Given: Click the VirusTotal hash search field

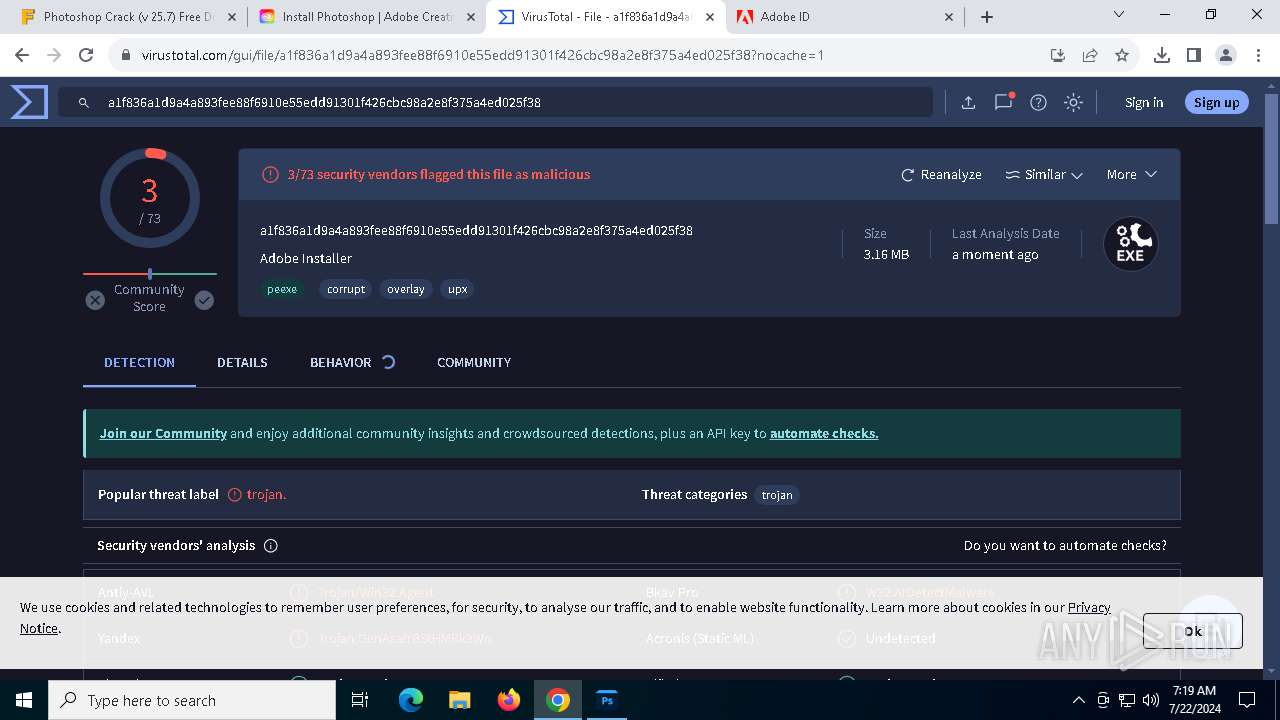Looking at the screenshot, I should click(x=495, y=102).
